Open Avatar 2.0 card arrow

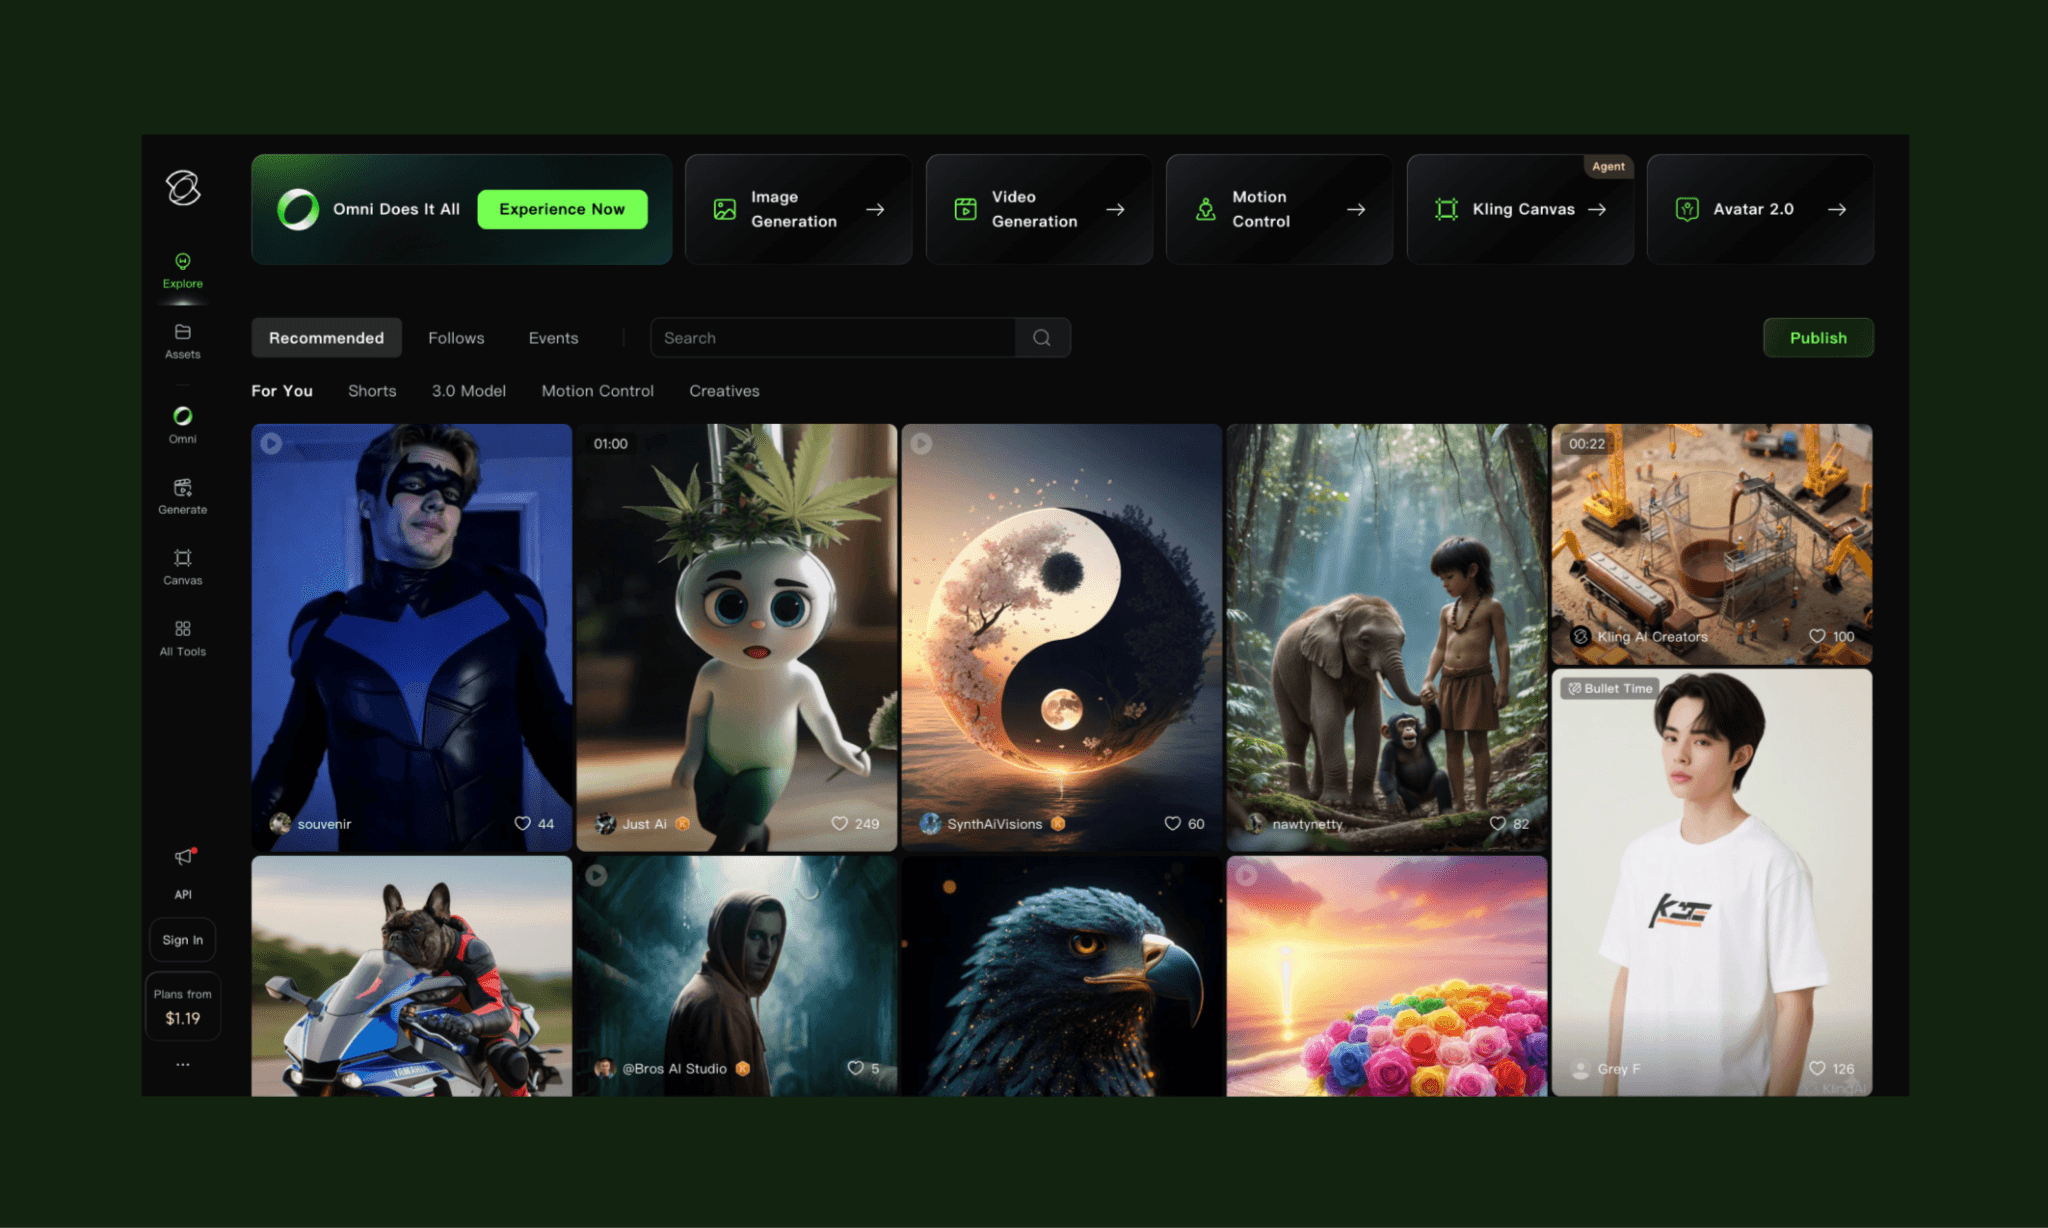pos(1837,209)
